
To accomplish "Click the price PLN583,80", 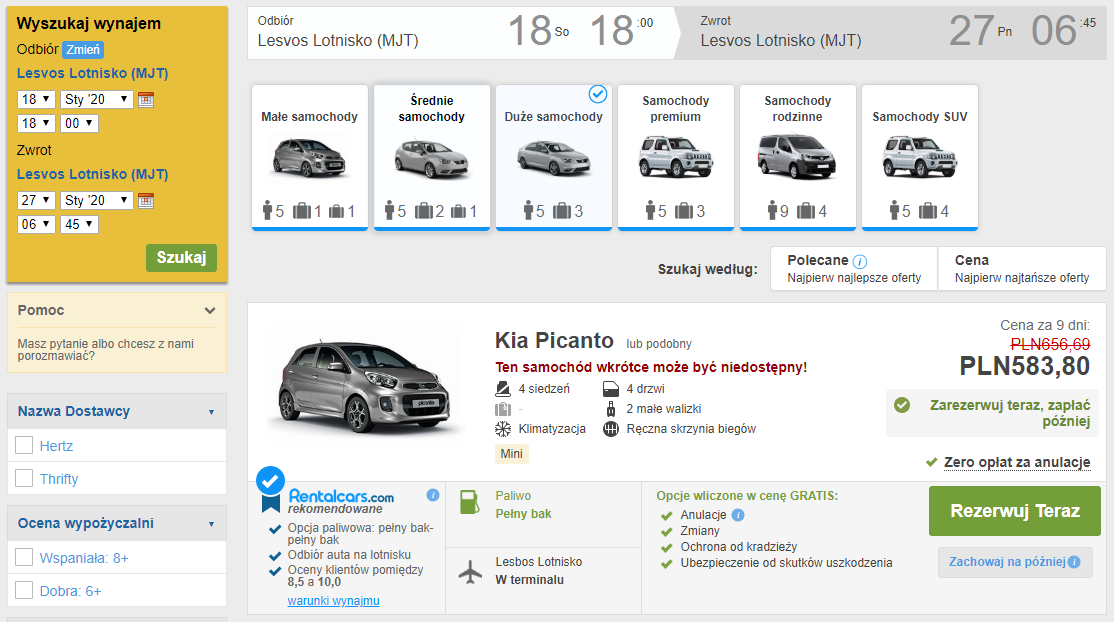I will click(1024, 366).
